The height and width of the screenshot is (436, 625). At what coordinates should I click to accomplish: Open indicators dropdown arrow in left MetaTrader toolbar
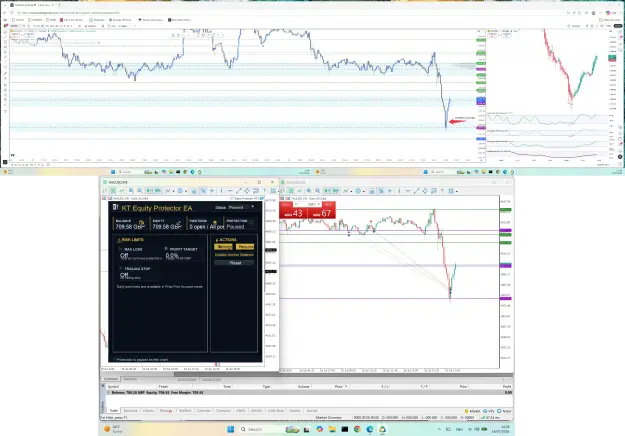click(173, 191)
